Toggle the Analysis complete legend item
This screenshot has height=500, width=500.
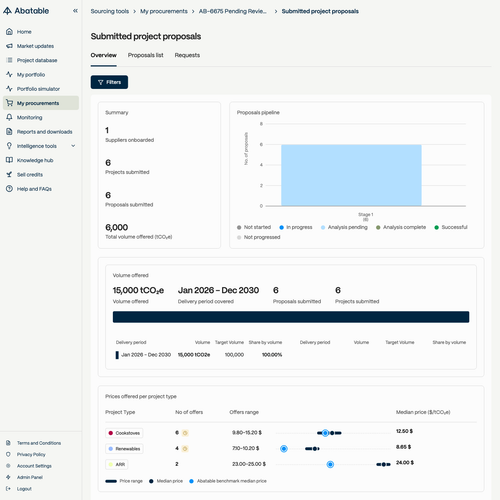401,227
